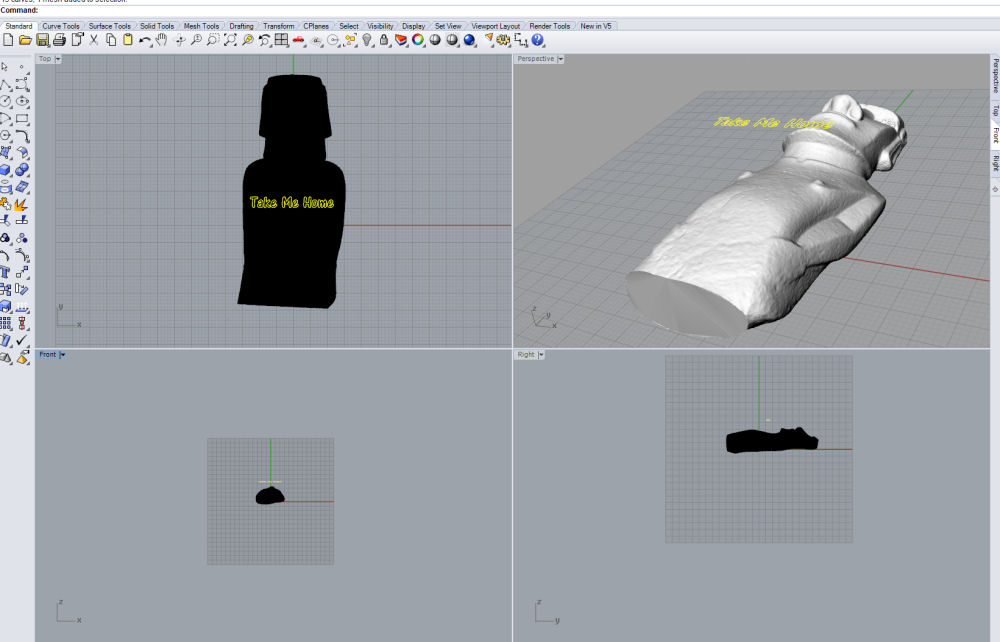Toggle the Hide objects lightbulb icon
Viewport: 1000px width, 642px height.
[x=367, y=40]
